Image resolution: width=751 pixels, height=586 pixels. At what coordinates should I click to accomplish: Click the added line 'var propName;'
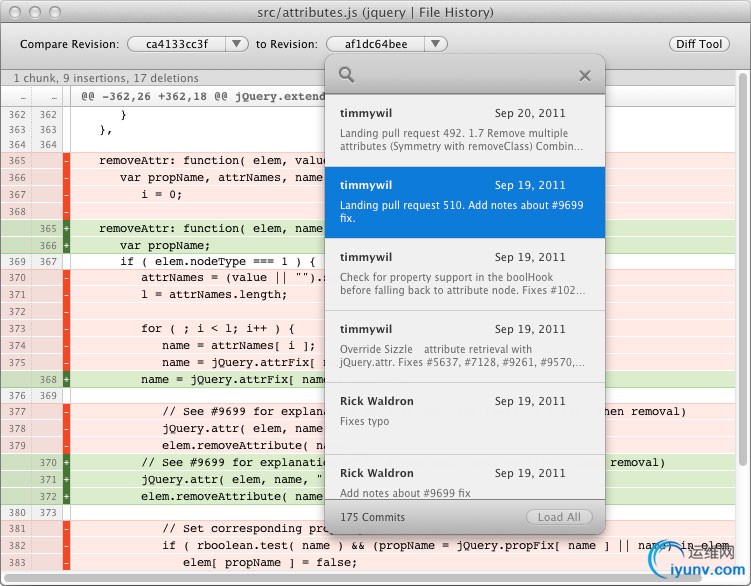tap(165, 245)
